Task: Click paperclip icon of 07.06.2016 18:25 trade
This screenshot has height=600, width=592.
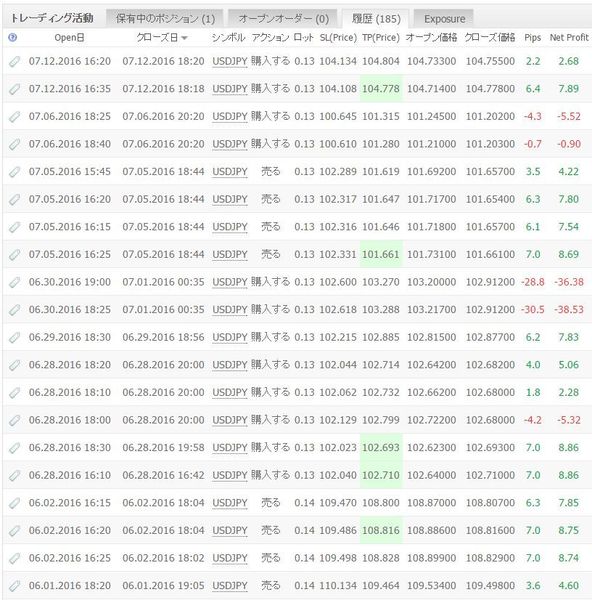Action: tap(15, 116)
